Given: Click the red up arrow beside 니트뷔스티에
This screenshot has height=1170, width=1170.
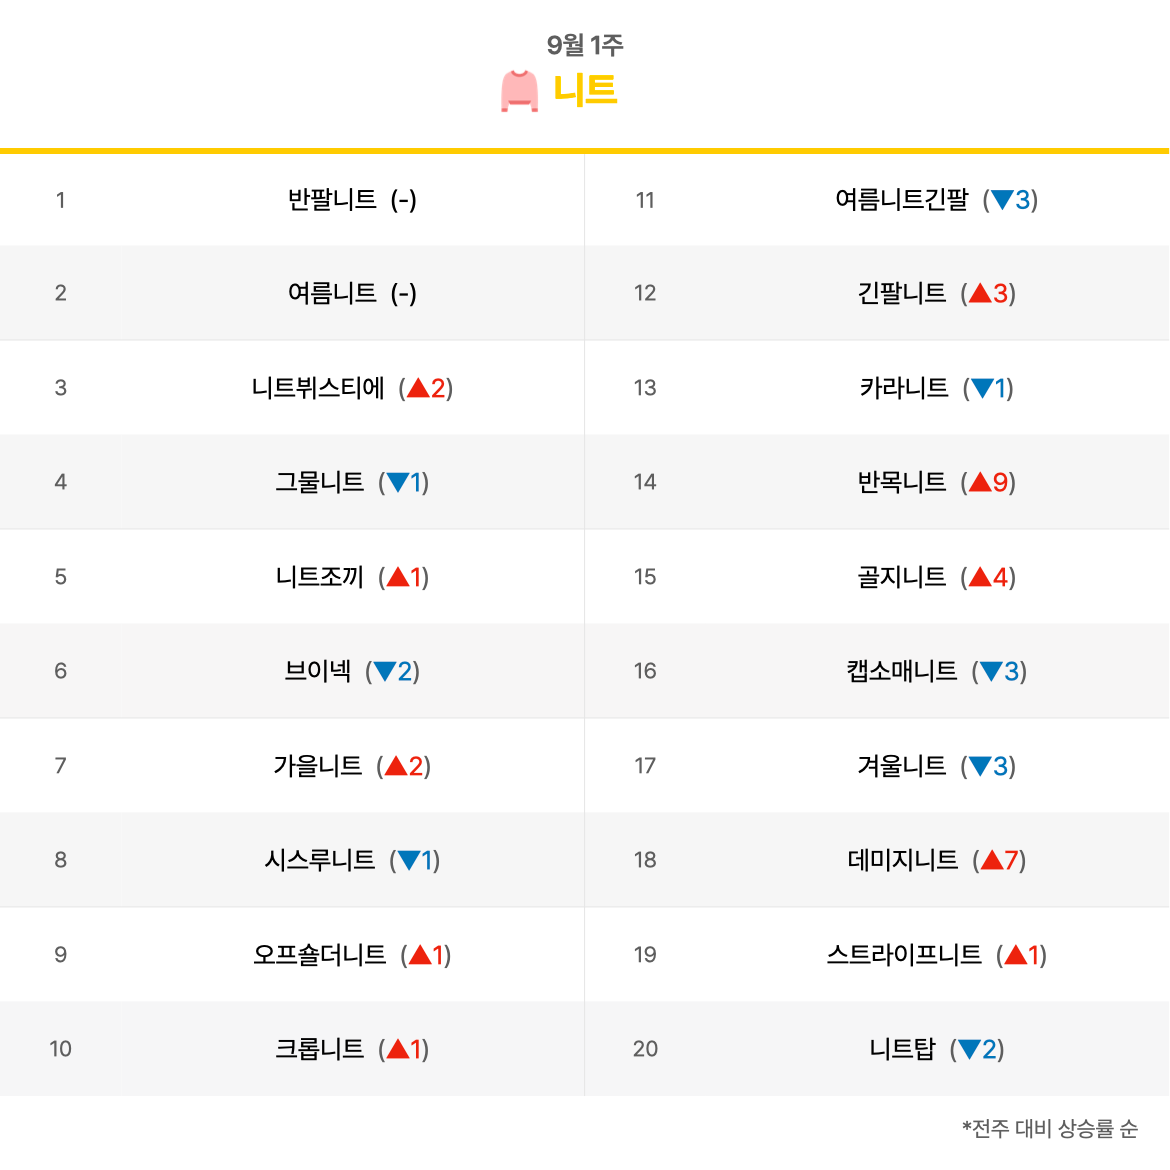Looking at the screenshot, I should click(418, 388).
